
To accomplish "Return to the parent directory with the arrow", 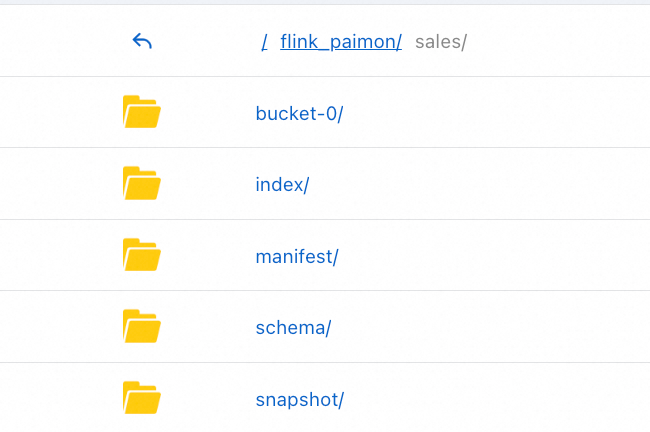I will coord(142,42).
